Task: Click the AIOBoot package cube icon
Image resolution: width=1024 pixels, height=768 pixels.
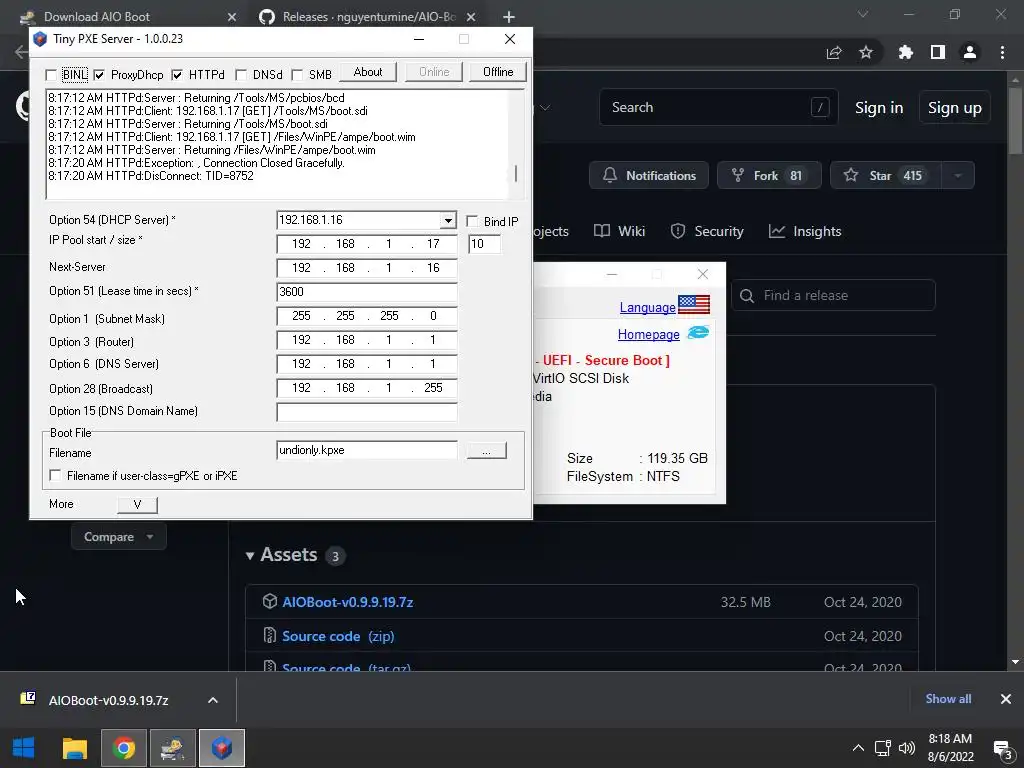Action: pyautogui.click(x=270, y=601)
